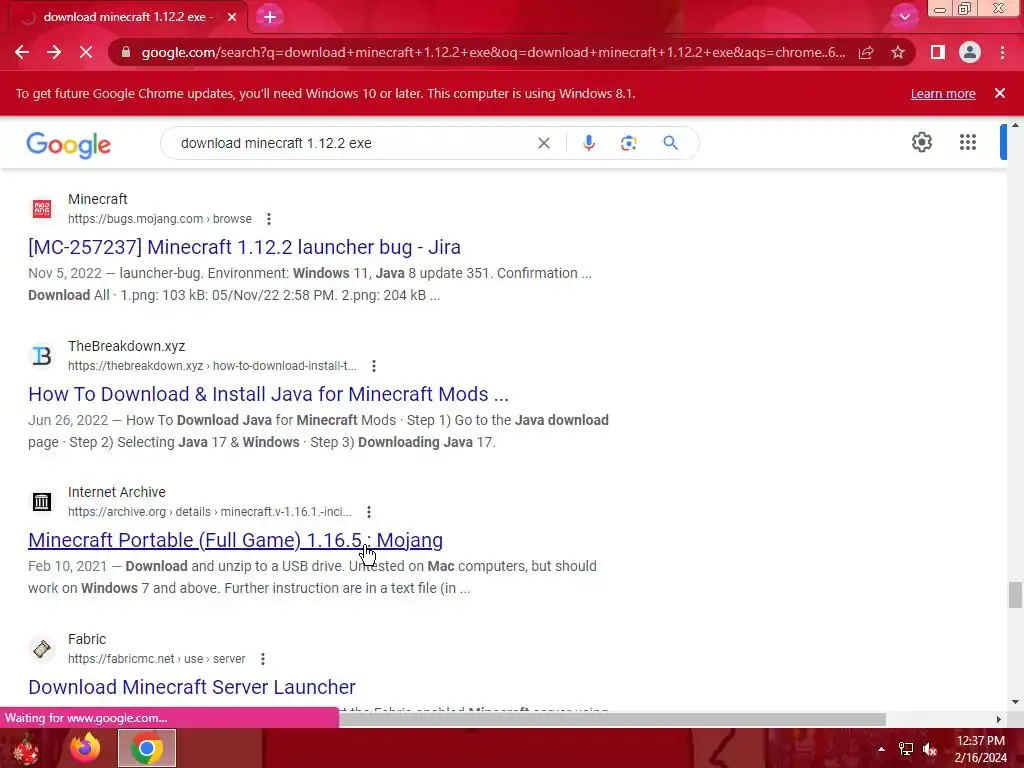
Task: Open Chrome three-dot menu
Action: point(1002,52)
